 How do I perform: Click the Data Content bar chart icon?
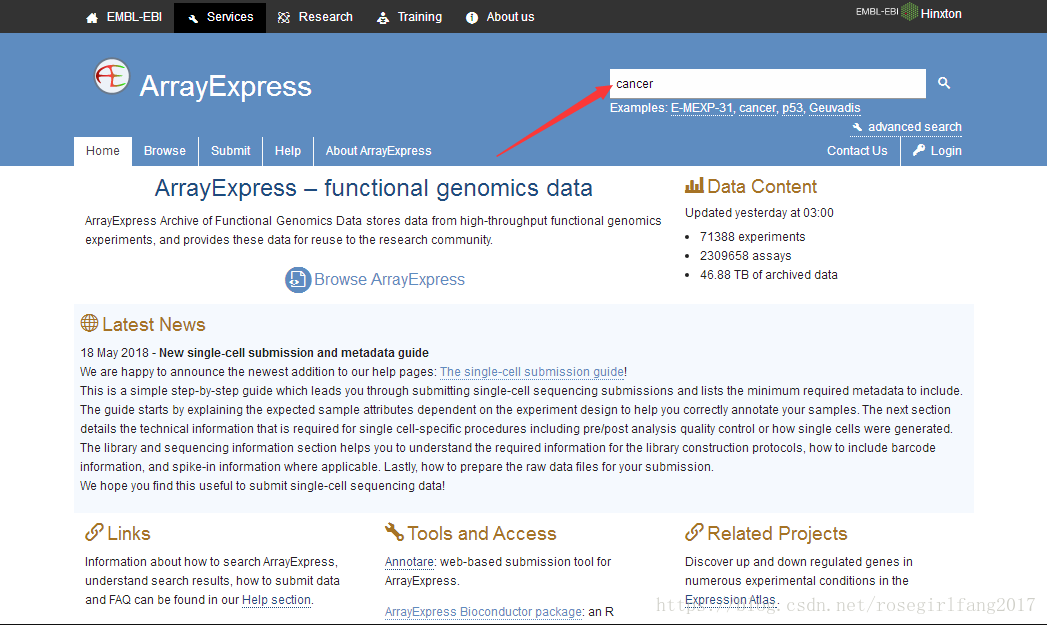point(694,185)
